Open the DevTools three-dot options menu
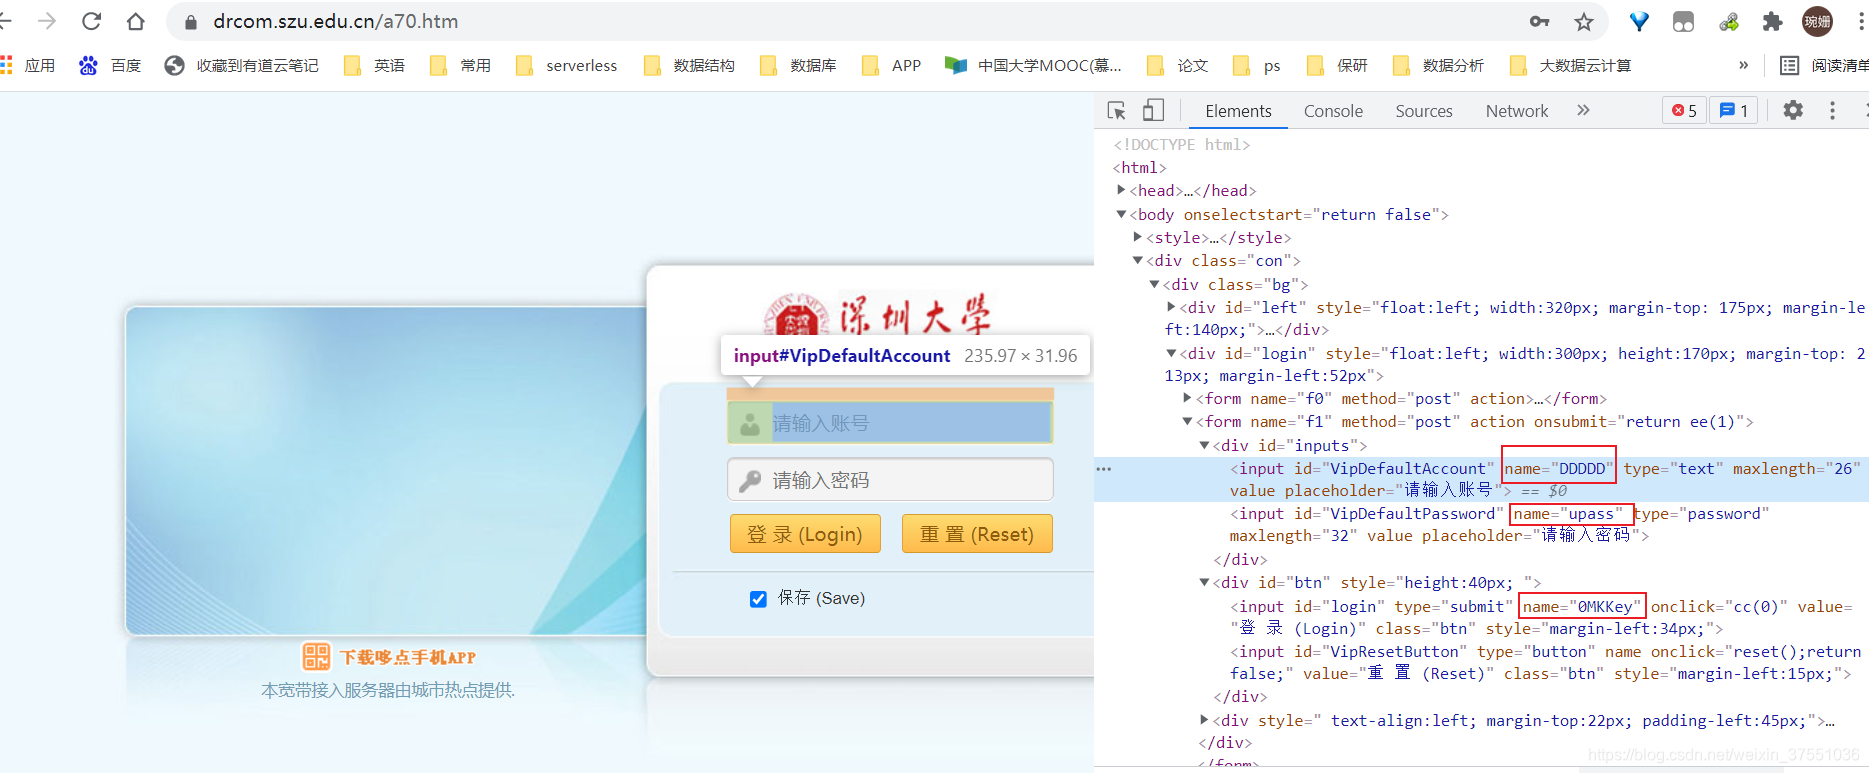The image size is (1869, 773). click(x=1832, y=110)
